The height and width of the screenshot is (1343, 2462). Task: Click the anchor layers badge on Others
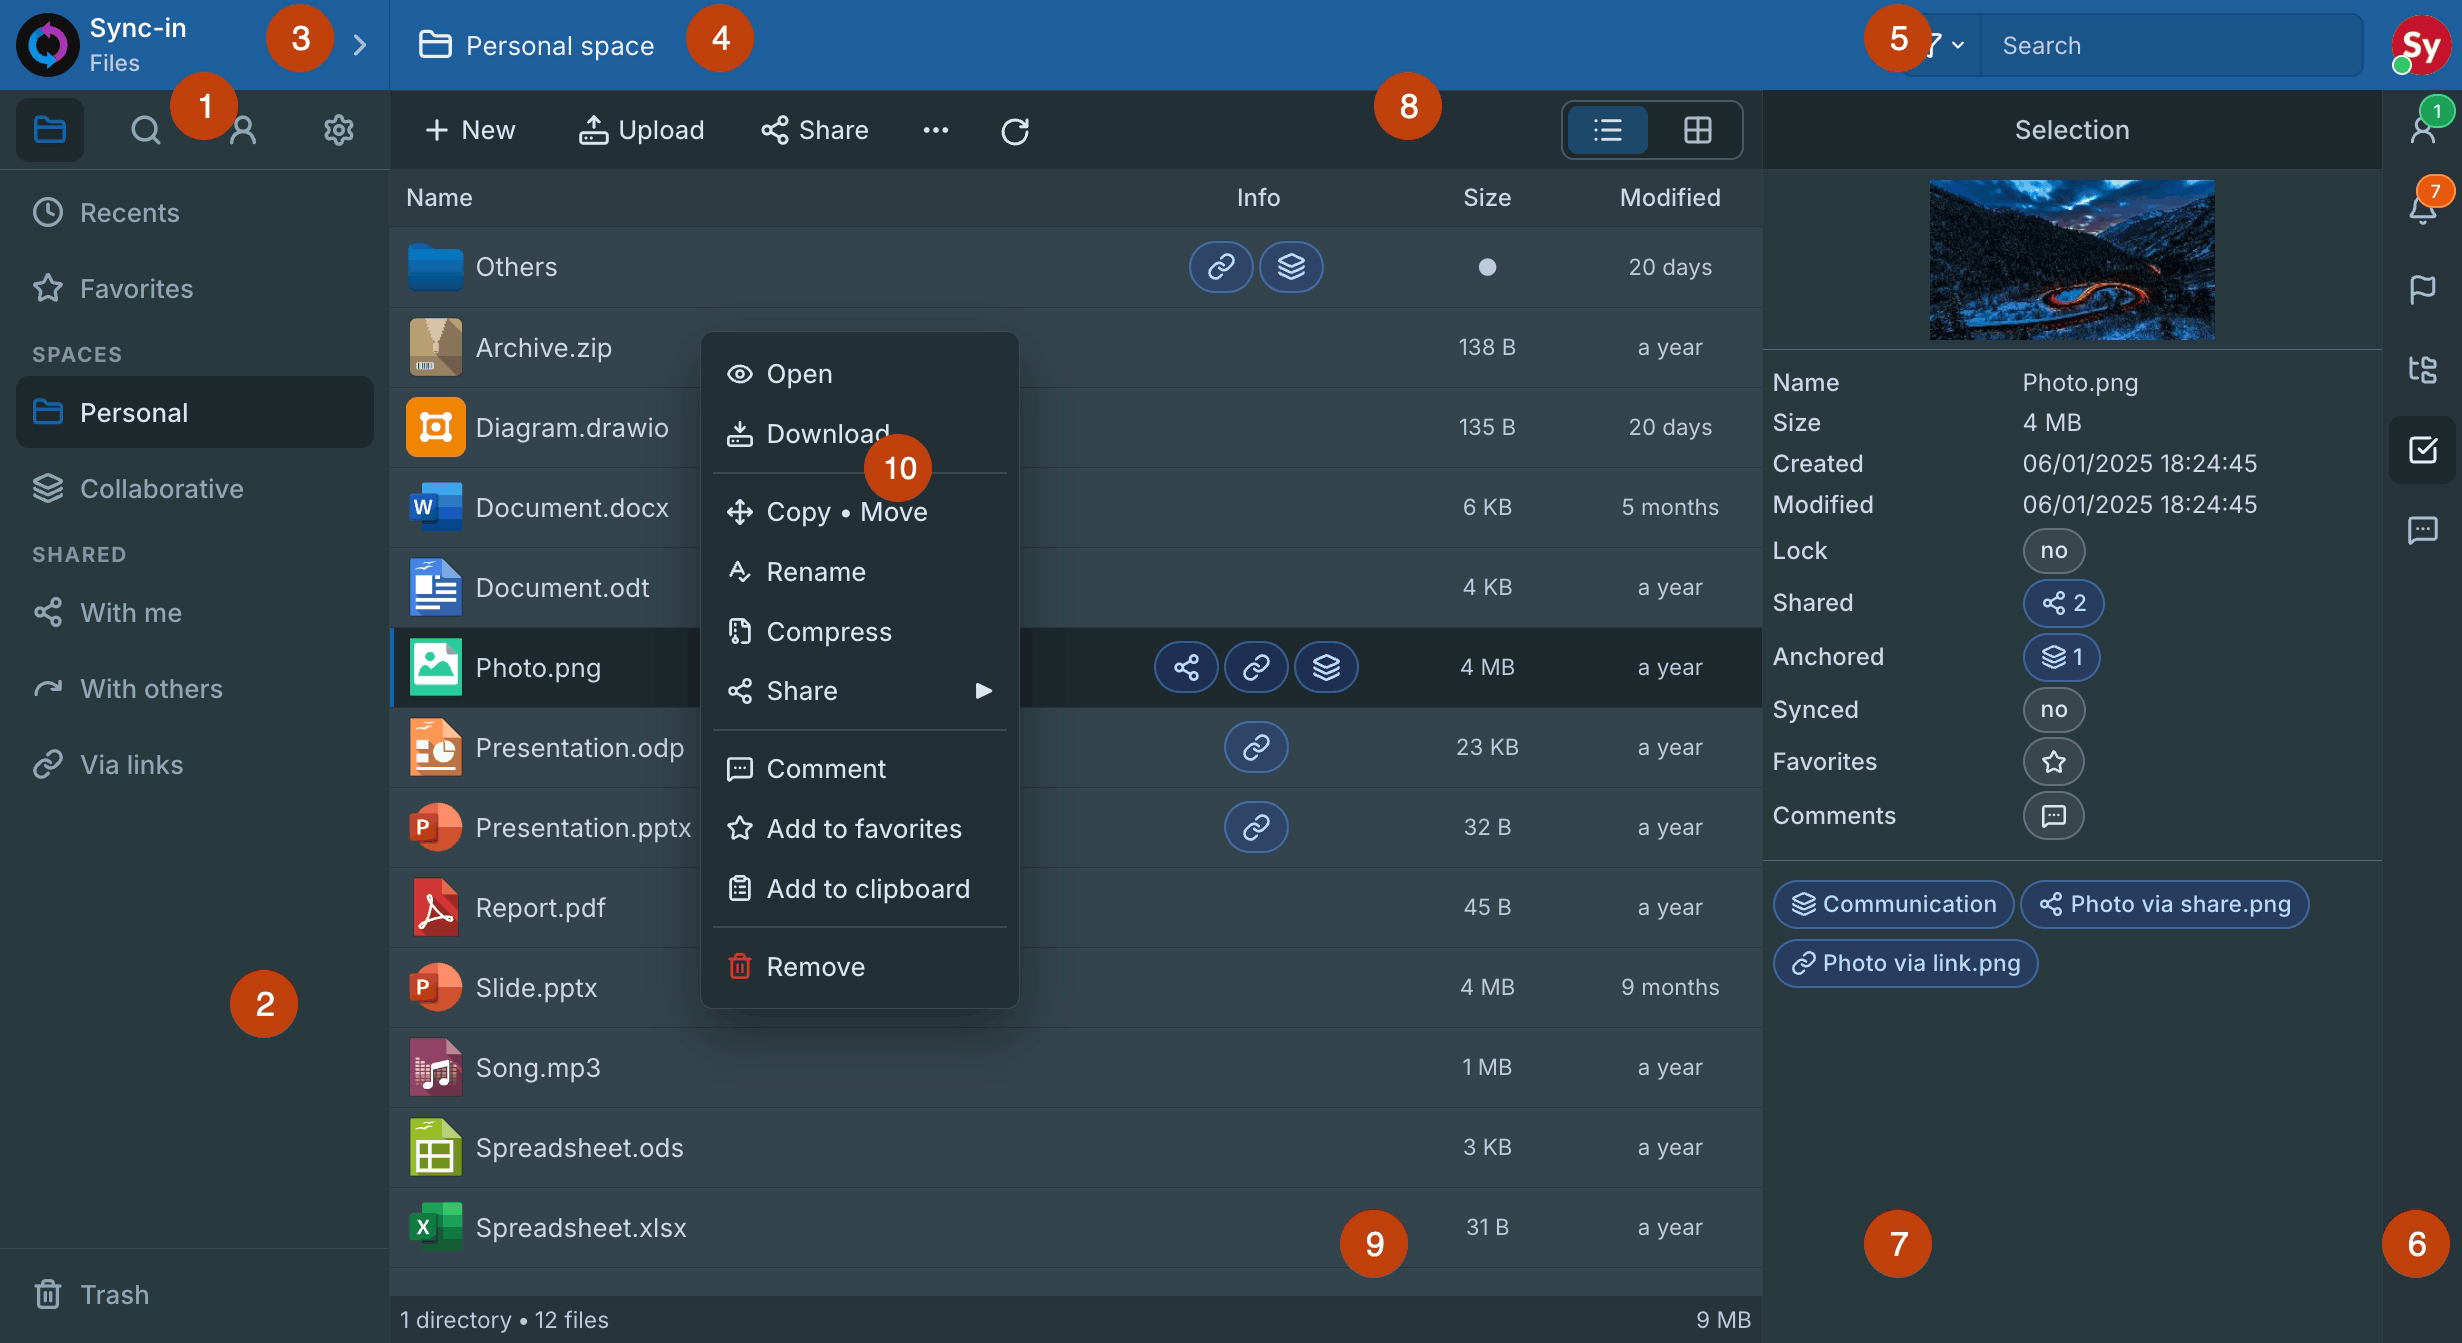click(1291, 267)
